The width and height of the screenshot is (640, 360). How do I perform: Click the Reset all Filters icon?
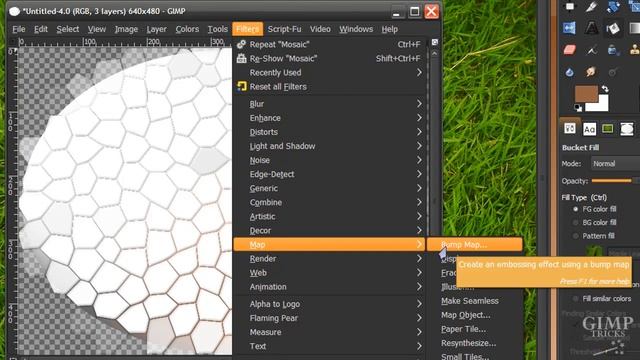coord(242,86)
